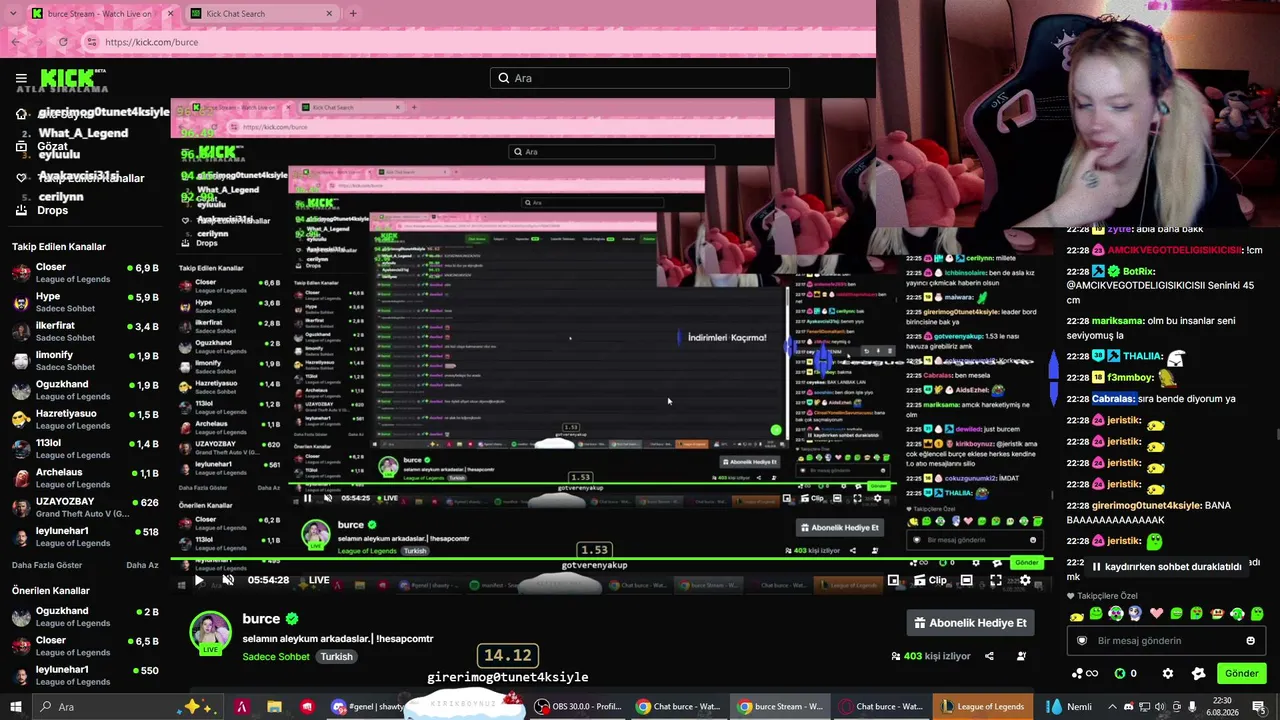The height and width of the screenshot is (720, 1280).
Task: Click the site info icon beside URL
Action: (x=92, y=42)
